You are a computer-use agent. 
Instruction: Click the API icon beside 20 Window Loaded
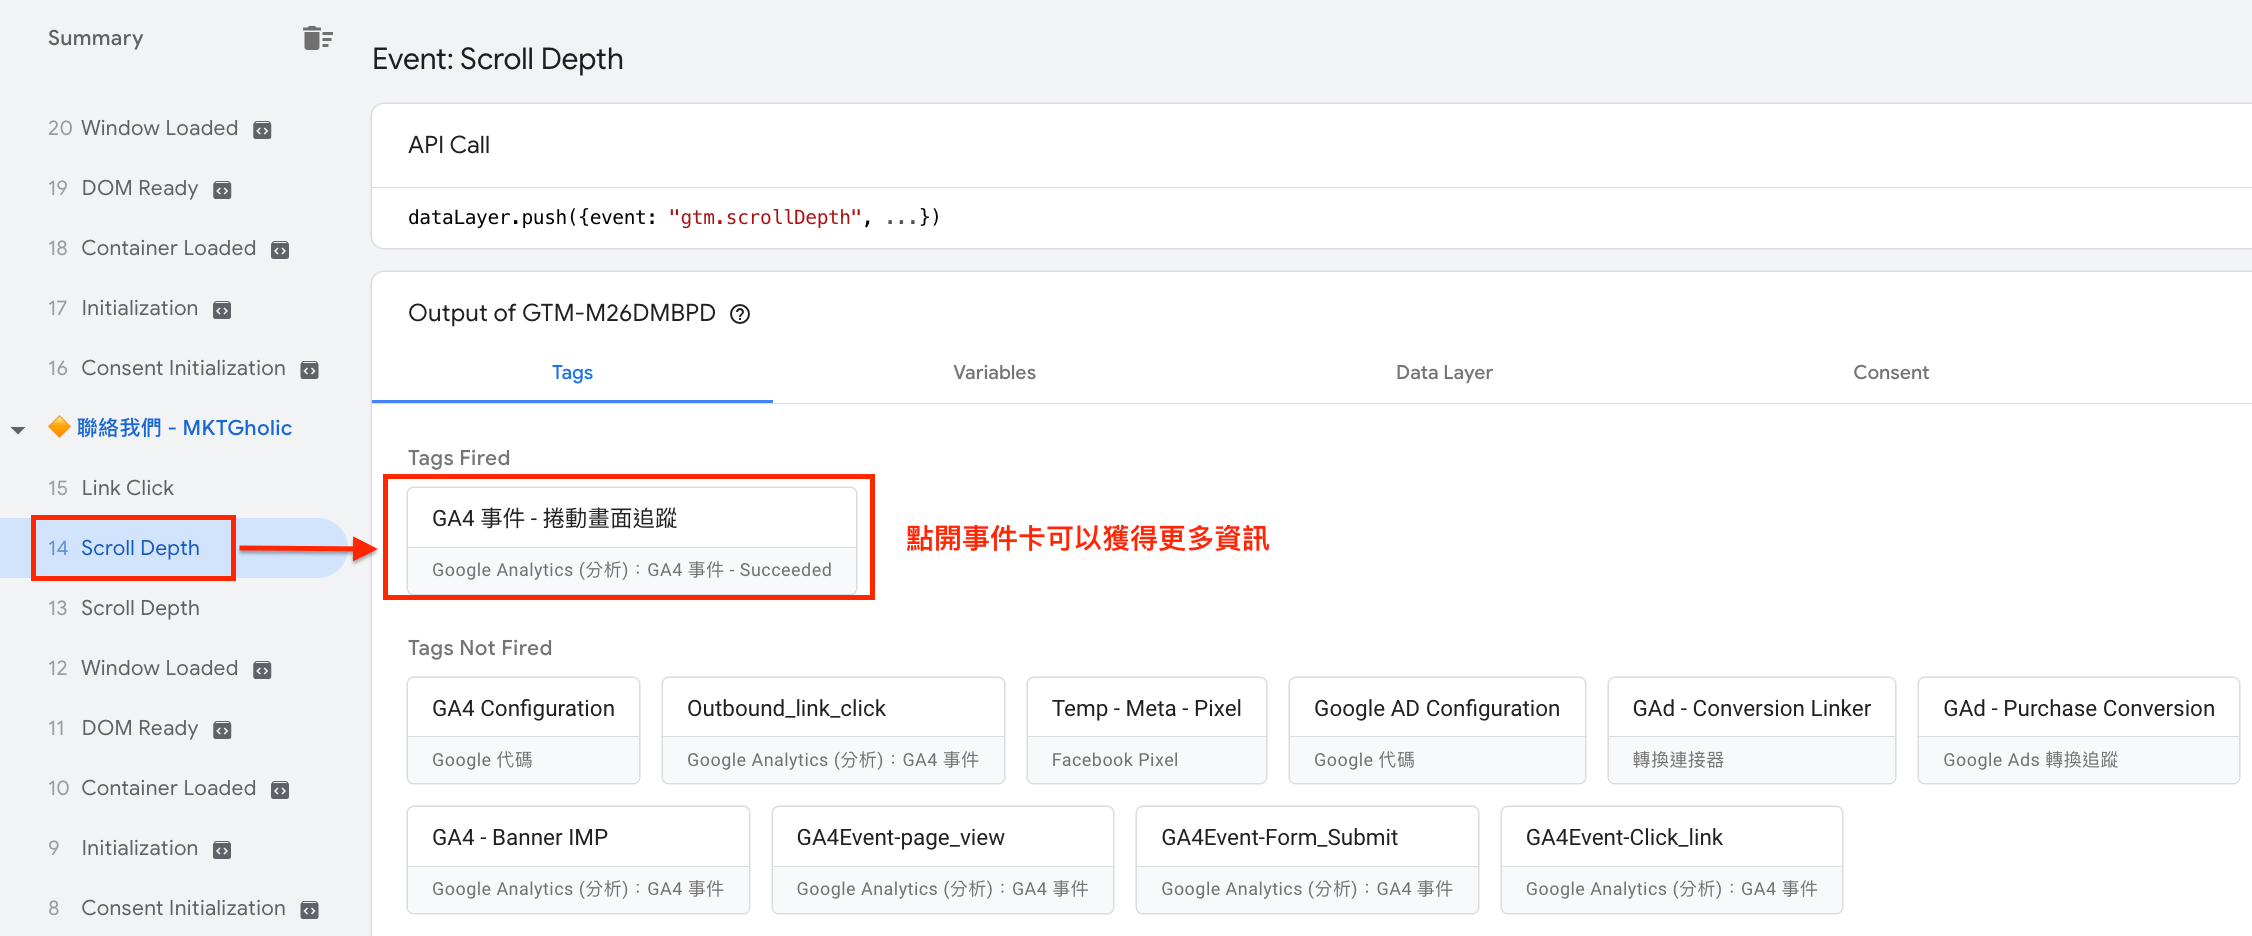262,130
